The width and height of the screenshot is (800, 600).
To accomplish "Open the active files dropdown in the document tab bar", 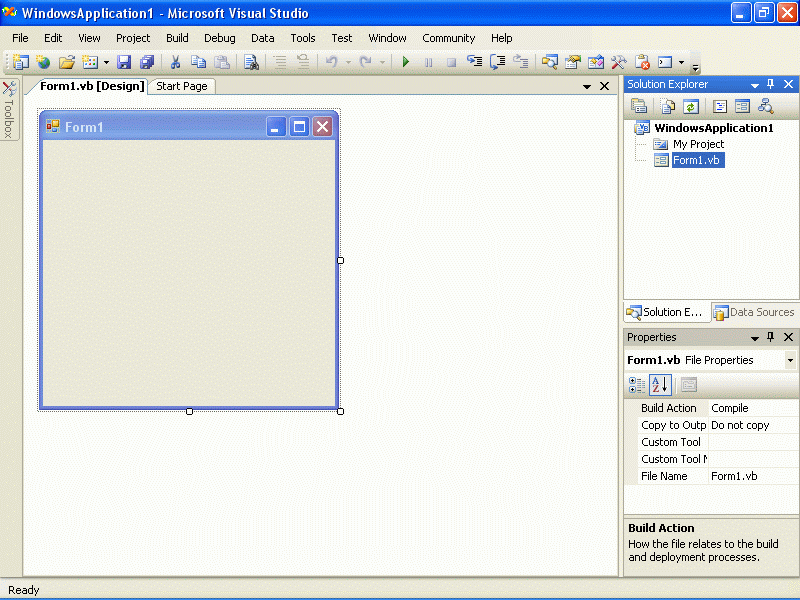I will point(587,87).
